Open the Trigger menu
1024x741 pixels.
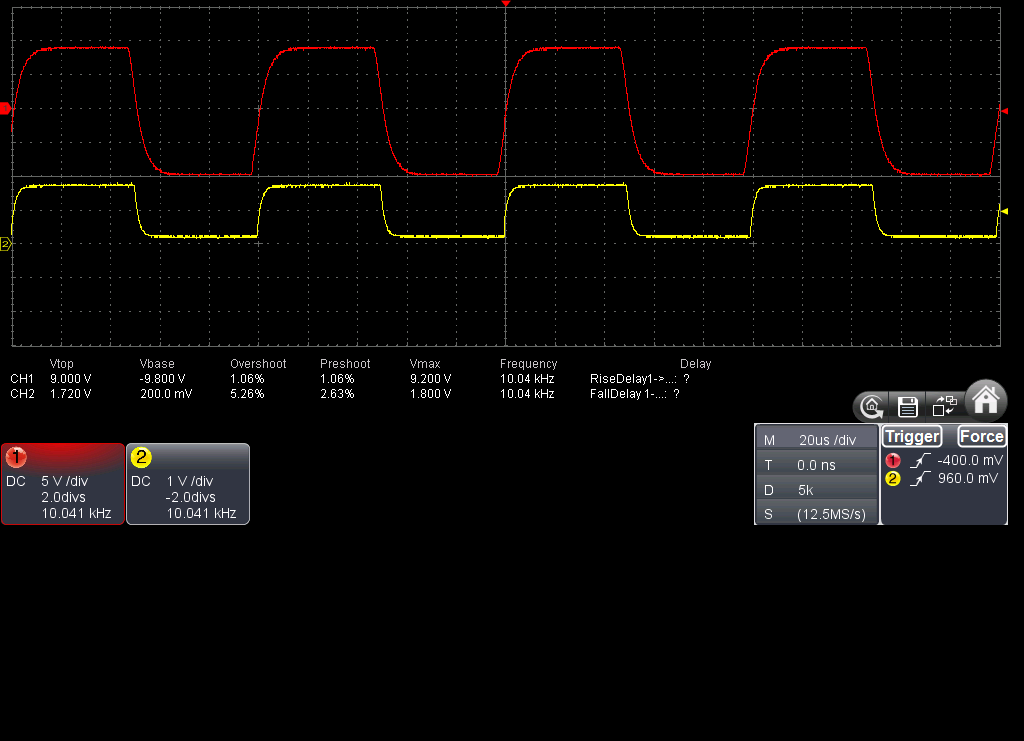911,437
